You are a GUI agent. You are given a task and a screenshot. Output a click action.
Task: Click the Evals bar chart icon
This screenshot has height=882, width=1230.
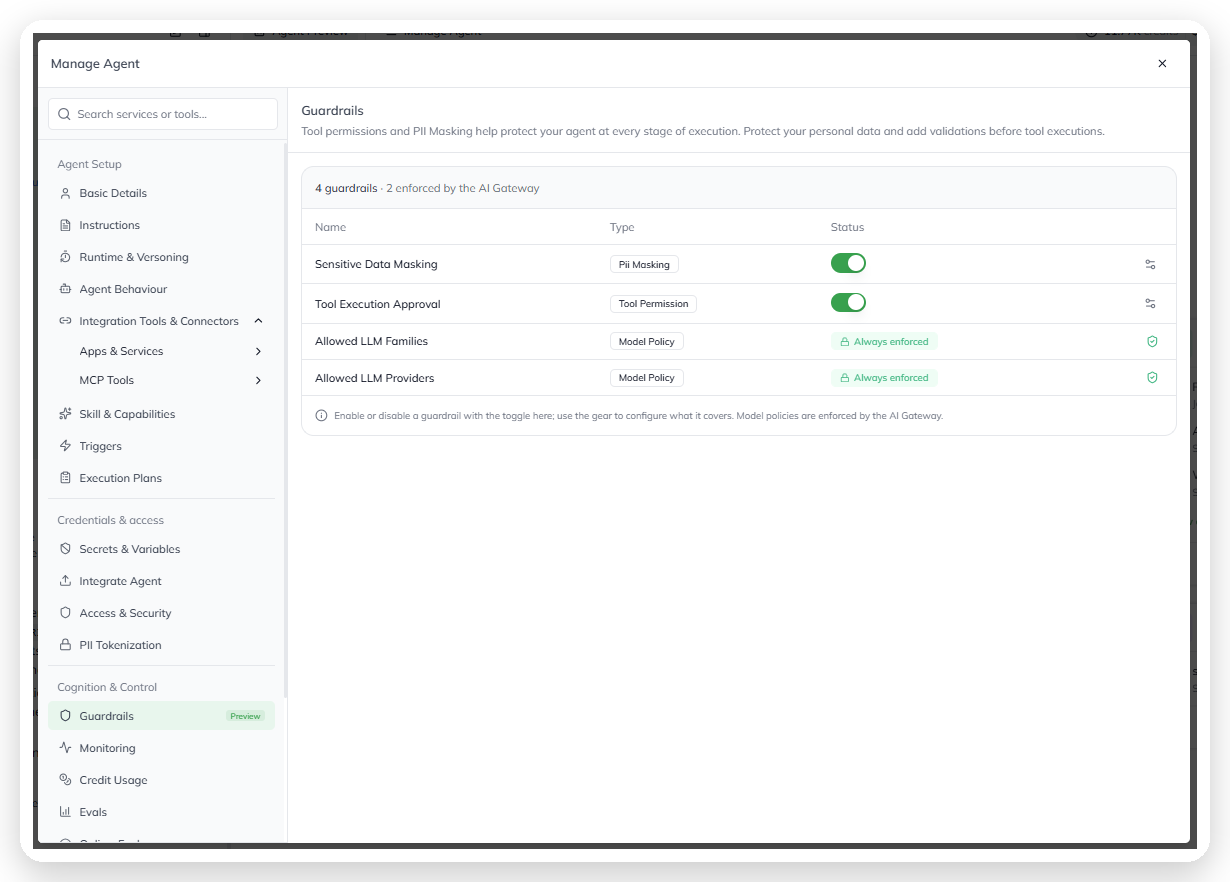[65, 812]
